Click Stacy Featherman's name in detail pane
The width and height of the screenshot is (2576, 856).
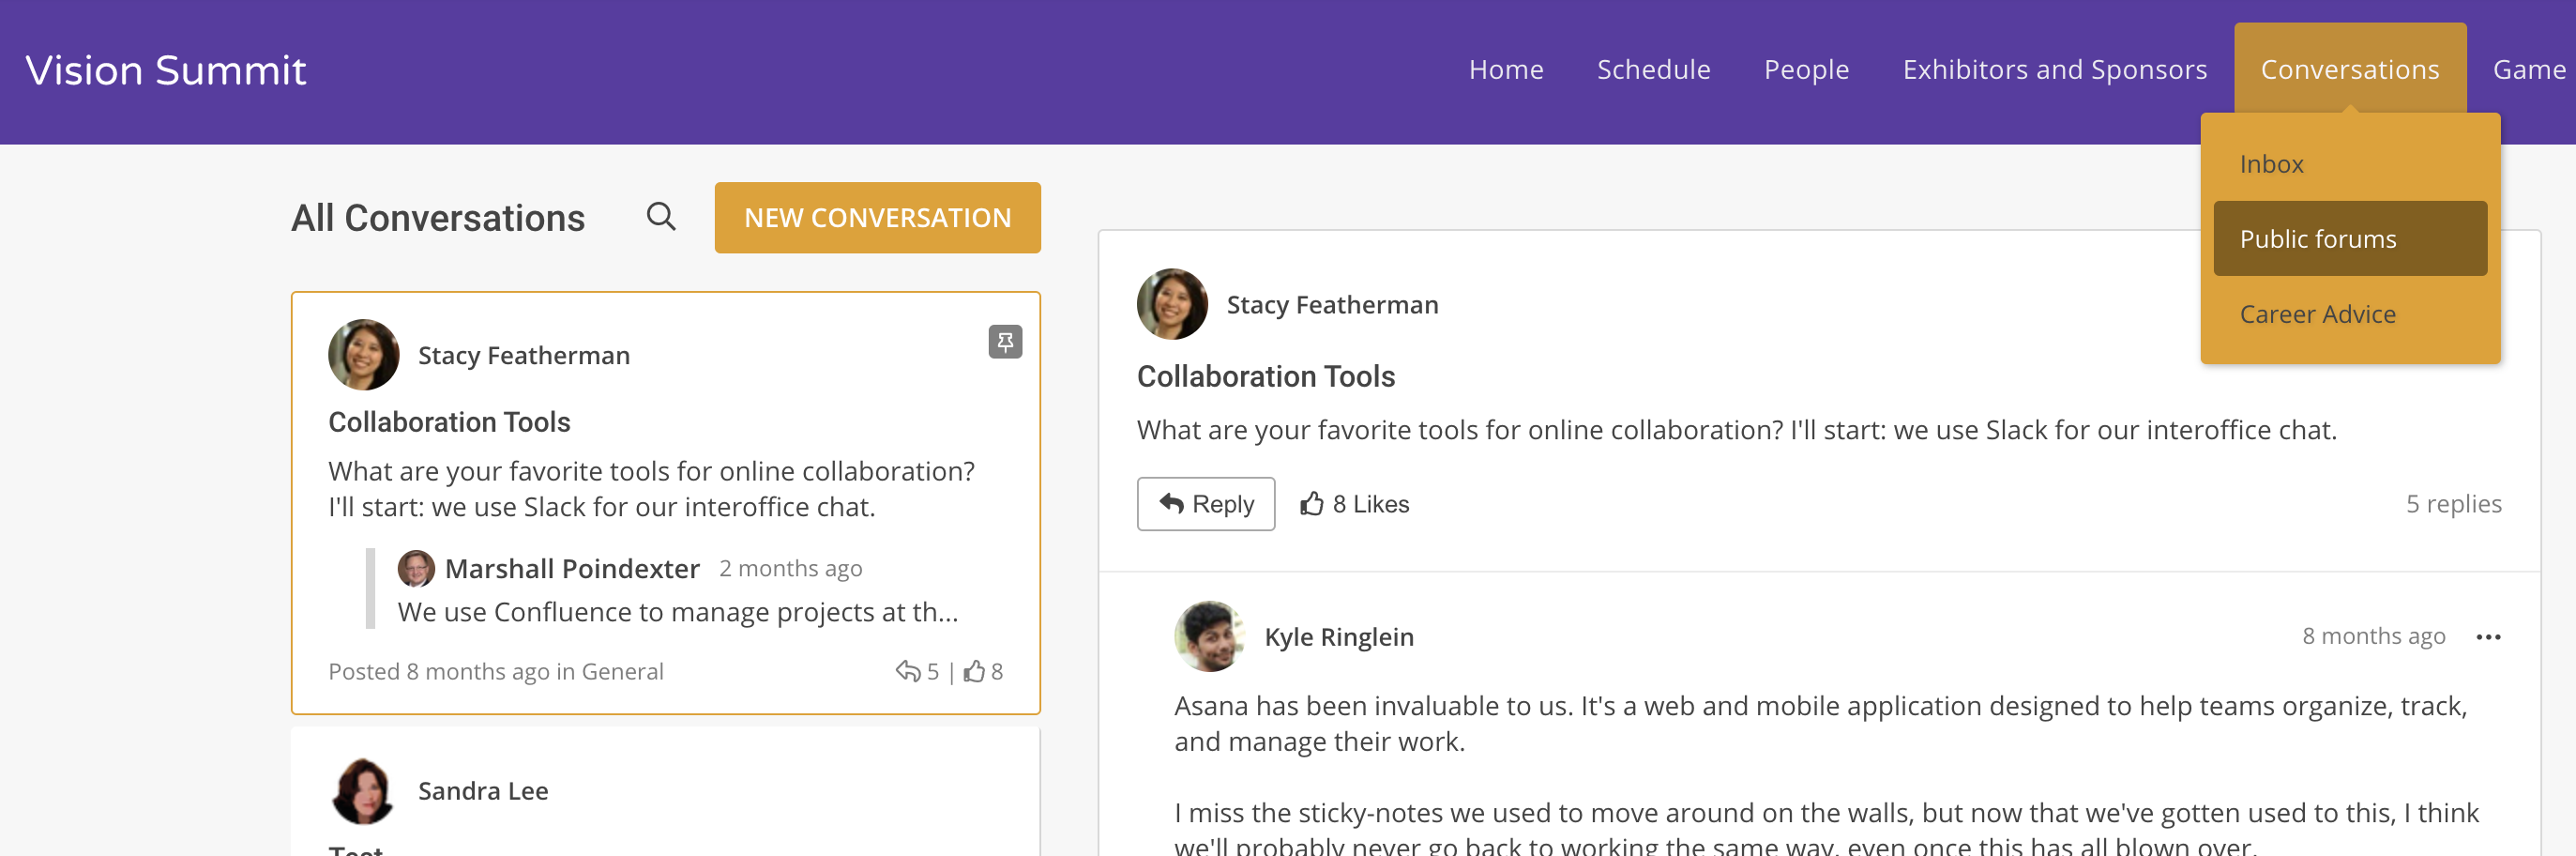pyautogui.click(x=1332, y=304)
